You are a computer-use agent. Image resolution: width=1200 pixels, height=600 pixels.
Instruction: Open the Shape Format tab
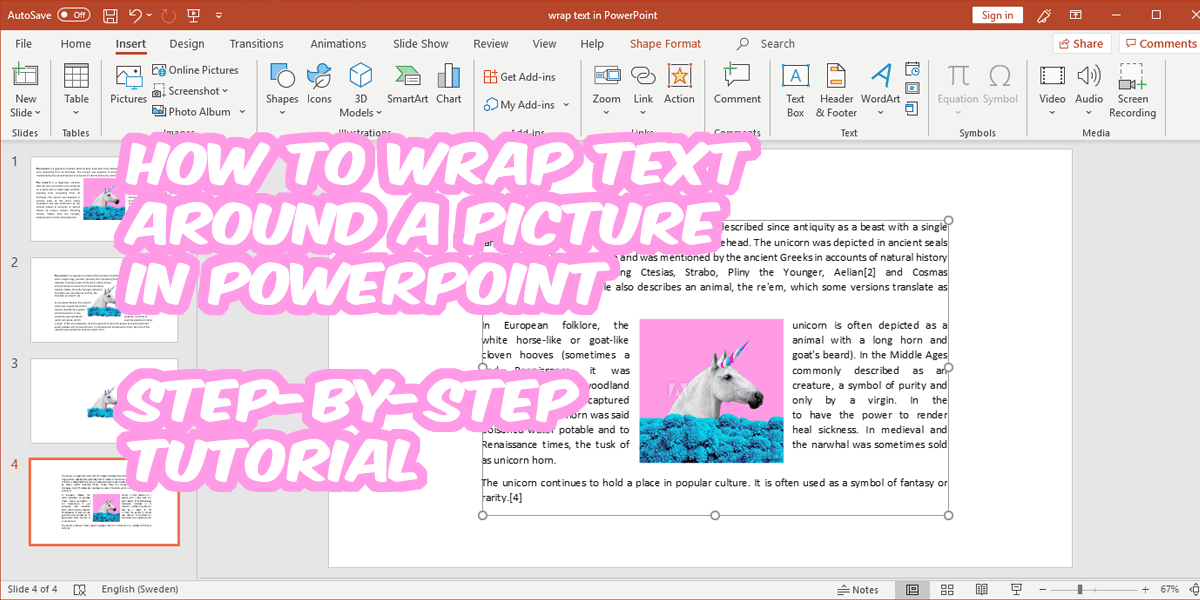(x=665, y=44)
